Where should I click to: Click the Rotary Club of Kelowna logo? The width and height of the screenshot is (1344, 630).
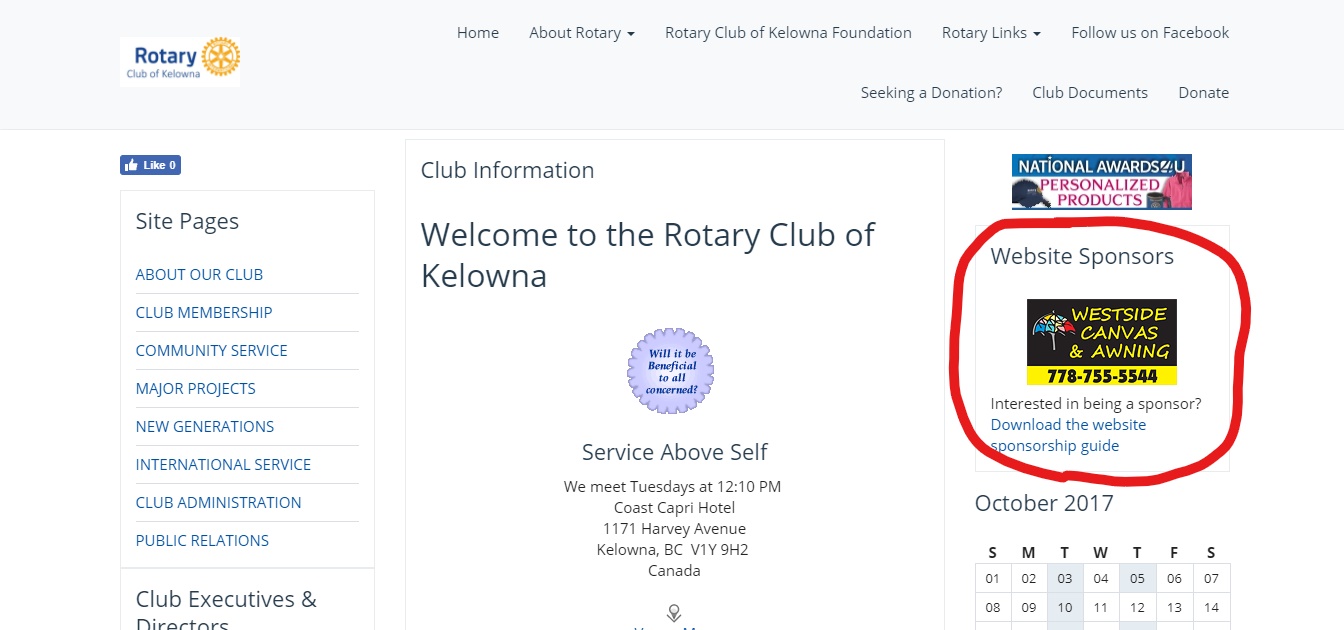pyautogui.click(x=179, y=60)
